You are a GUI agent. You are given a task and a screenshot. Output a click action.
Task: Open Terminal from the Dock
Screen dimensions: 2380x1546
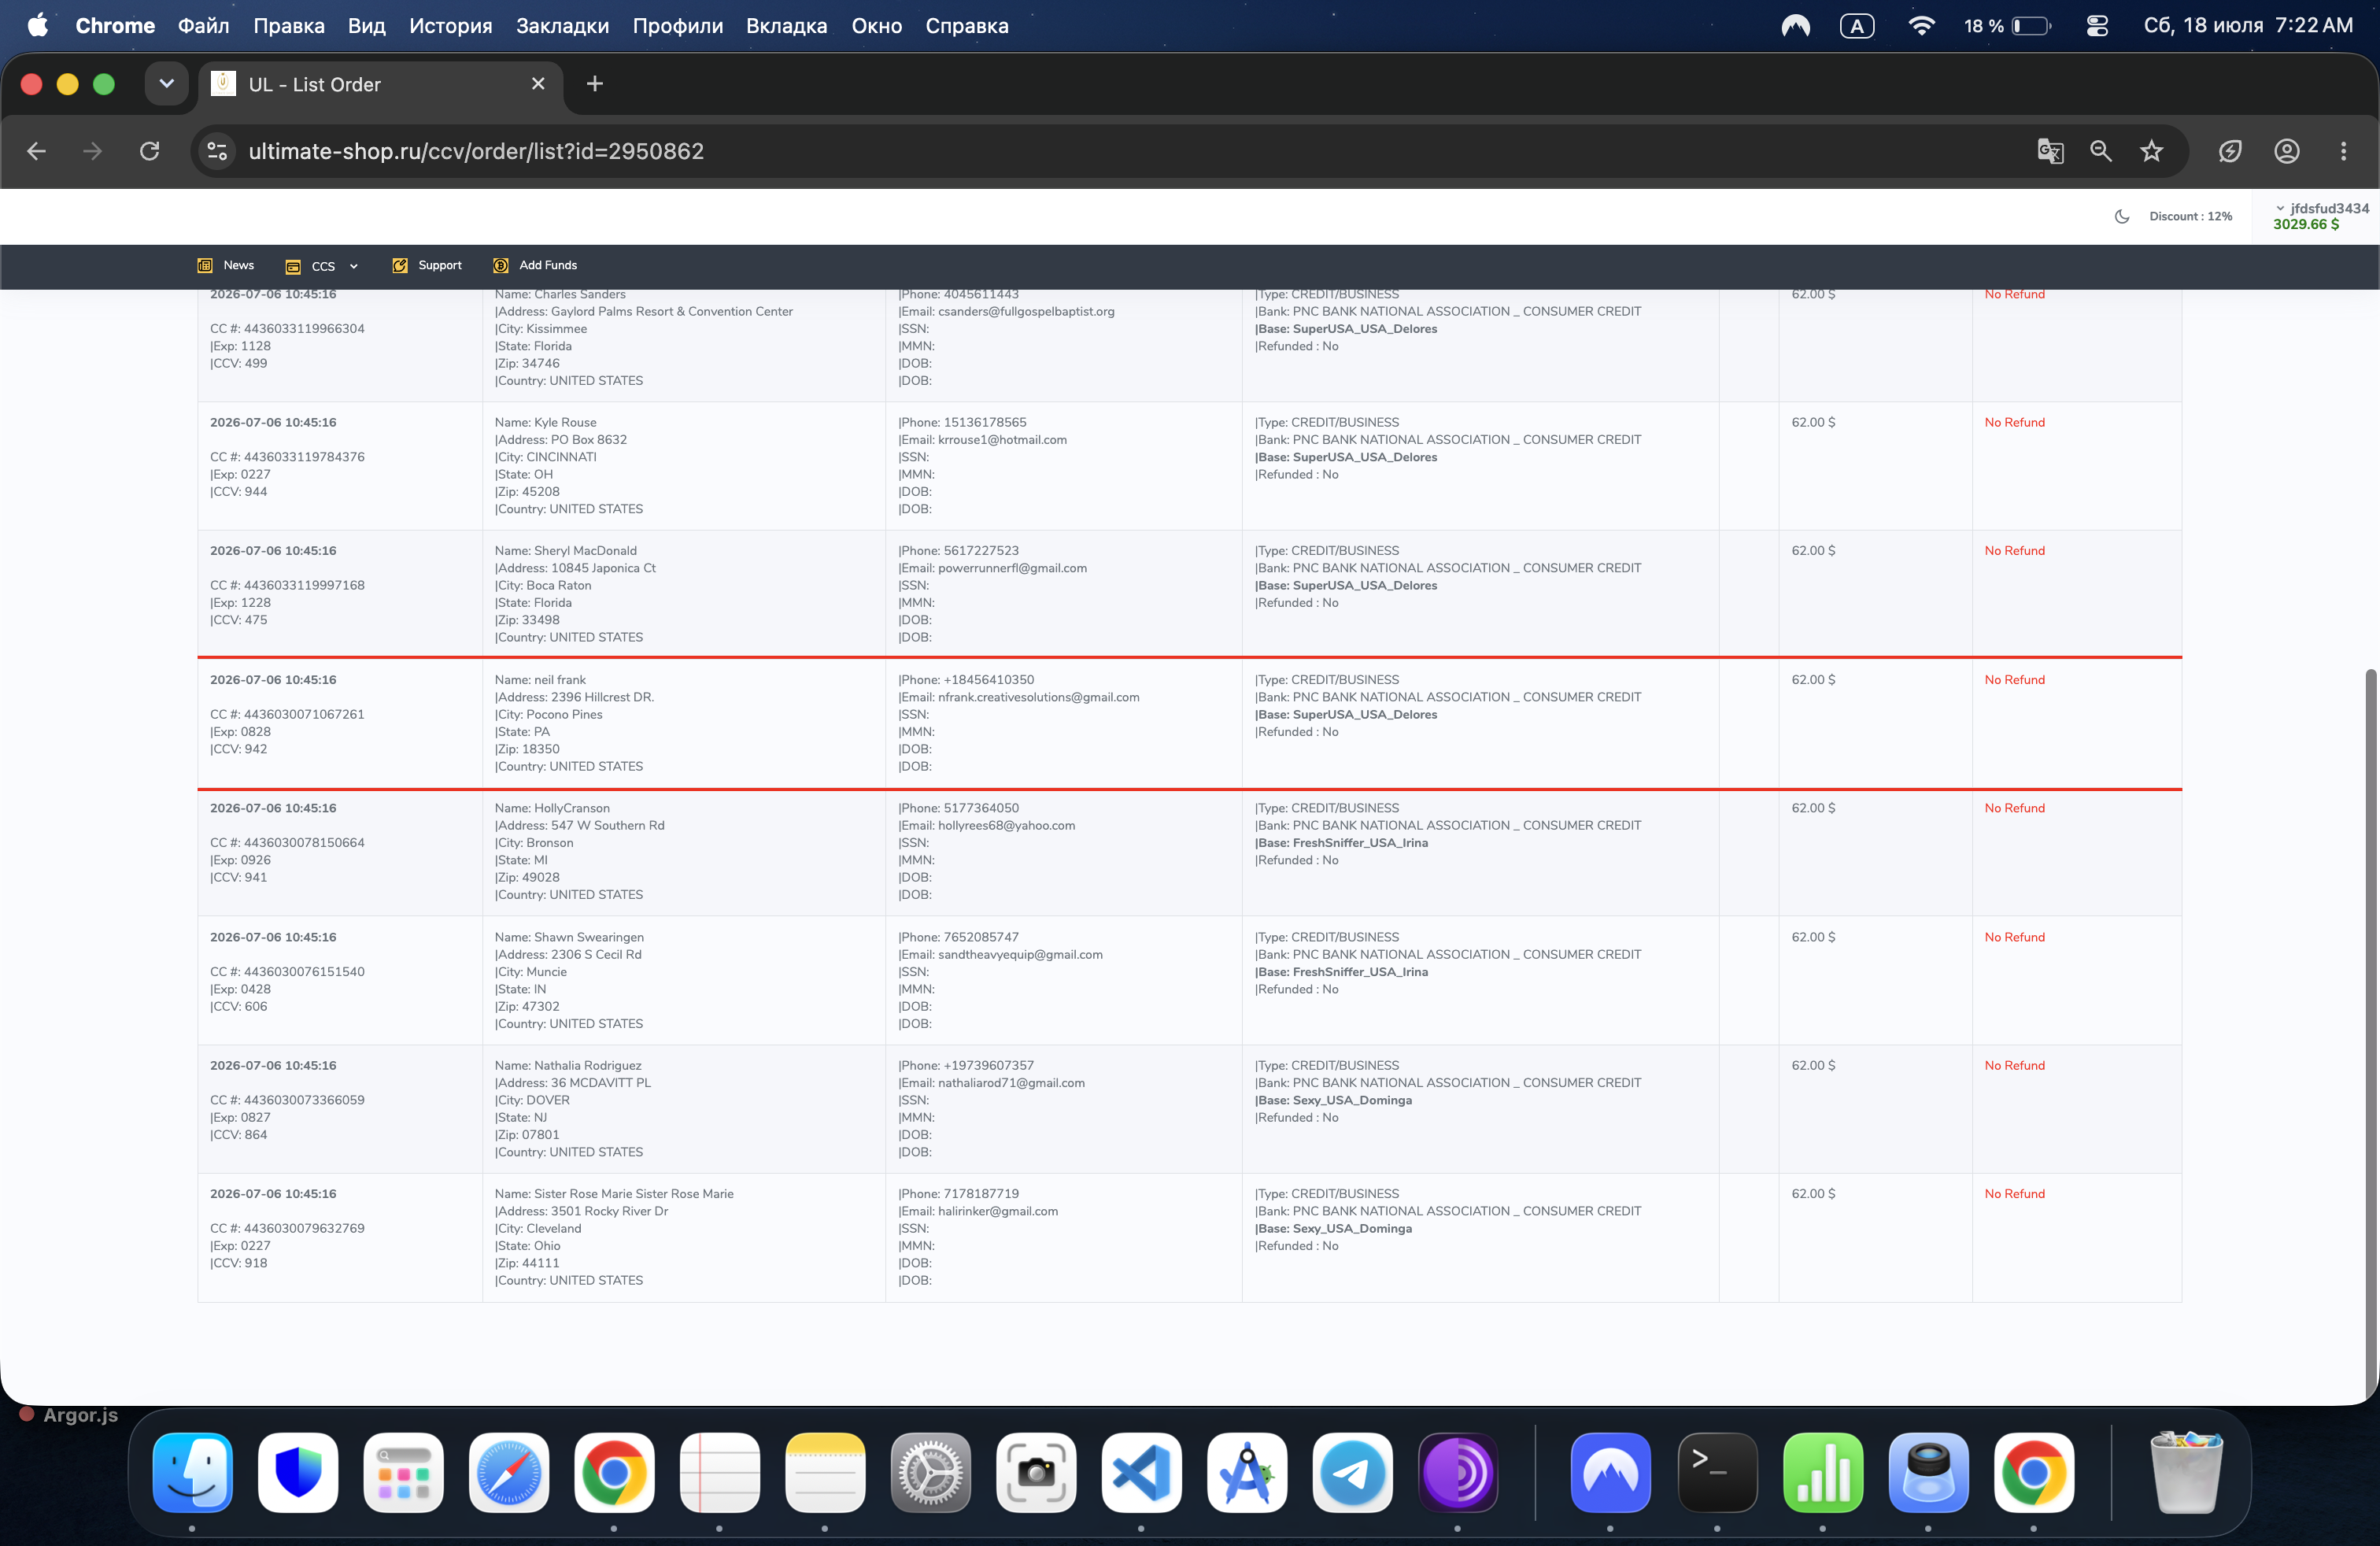click(1717, 1472)
